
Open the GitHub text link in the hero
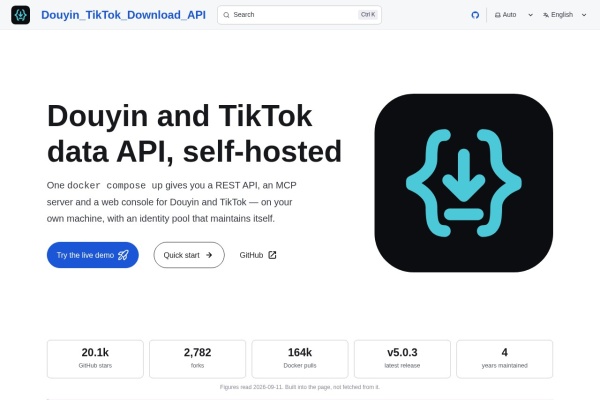click(258, 255)
